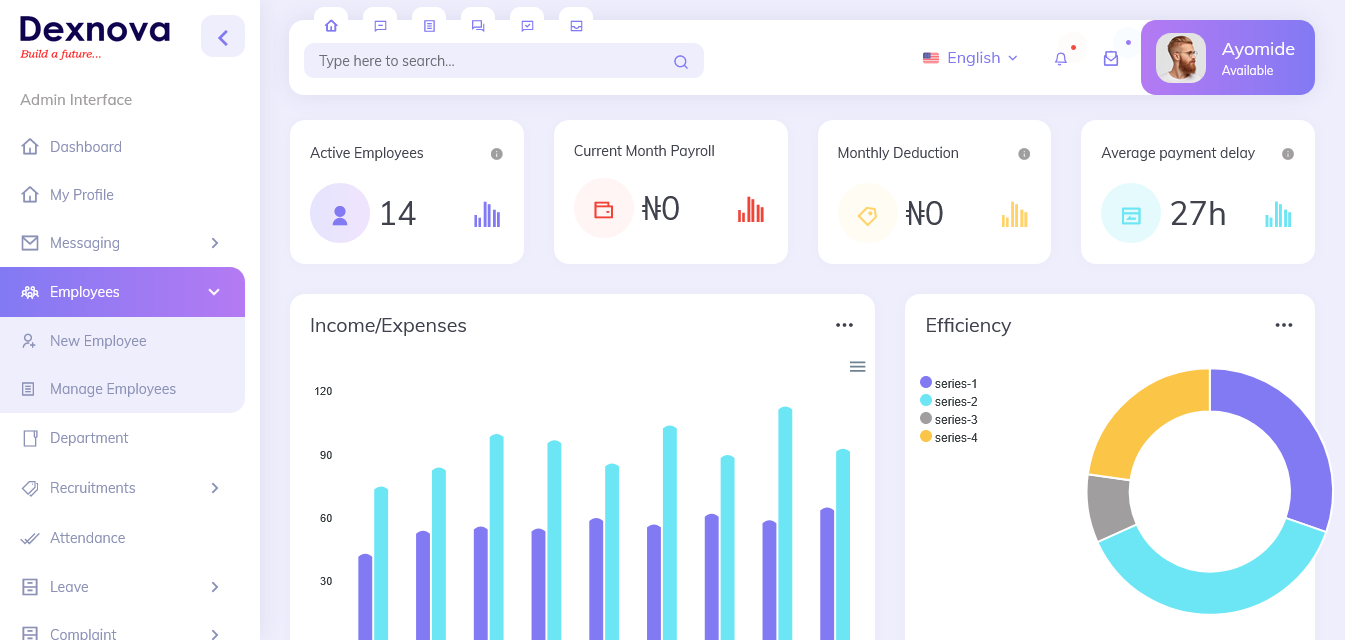Click in the 'Type here to search' field
Viewport: 1345px width, 640px height.
tap(490, 61)
